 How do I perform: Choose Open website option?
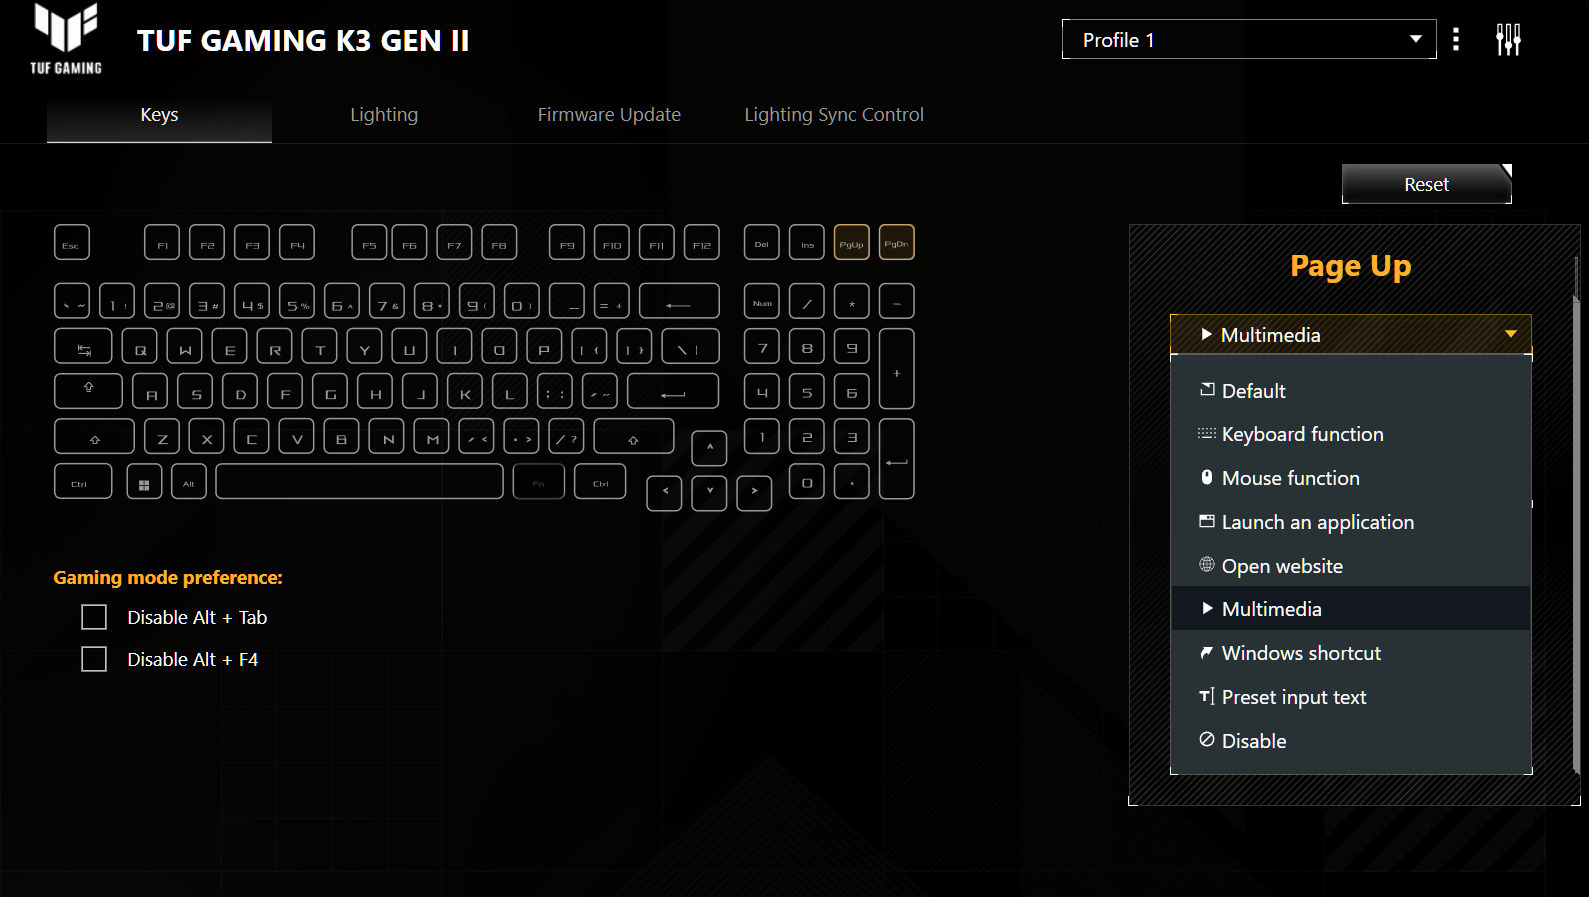pyautogui.click(x=1351, y=566)
